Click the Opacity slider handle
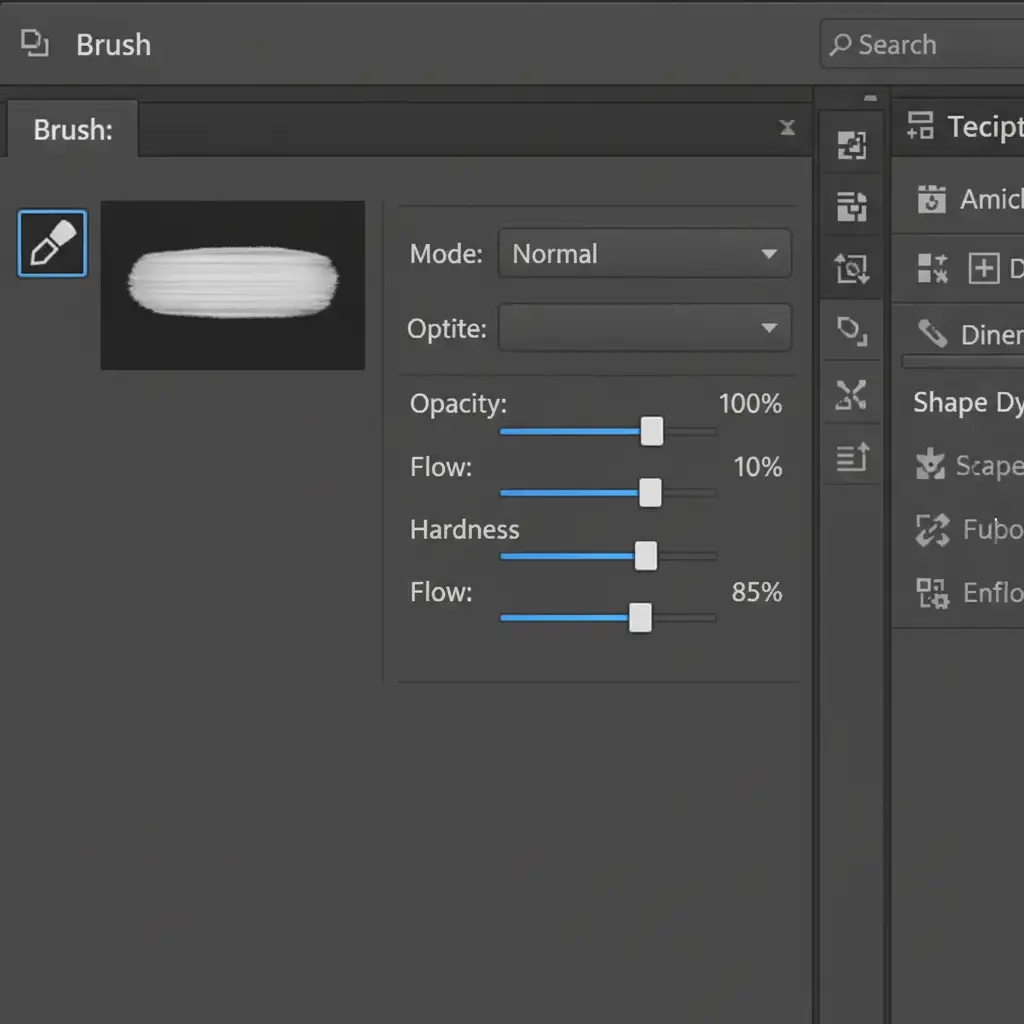The image size is (1024, 1024). click(652, 431)
